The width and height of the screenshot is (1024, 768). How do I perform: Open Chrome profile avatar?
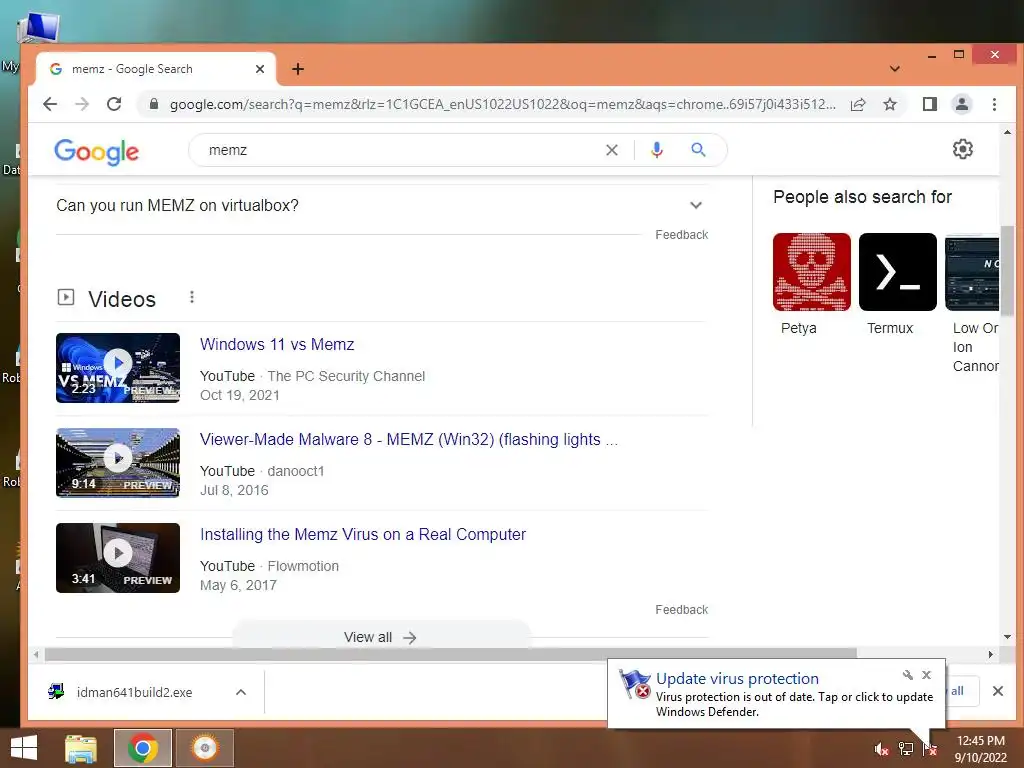click(961, 104)
